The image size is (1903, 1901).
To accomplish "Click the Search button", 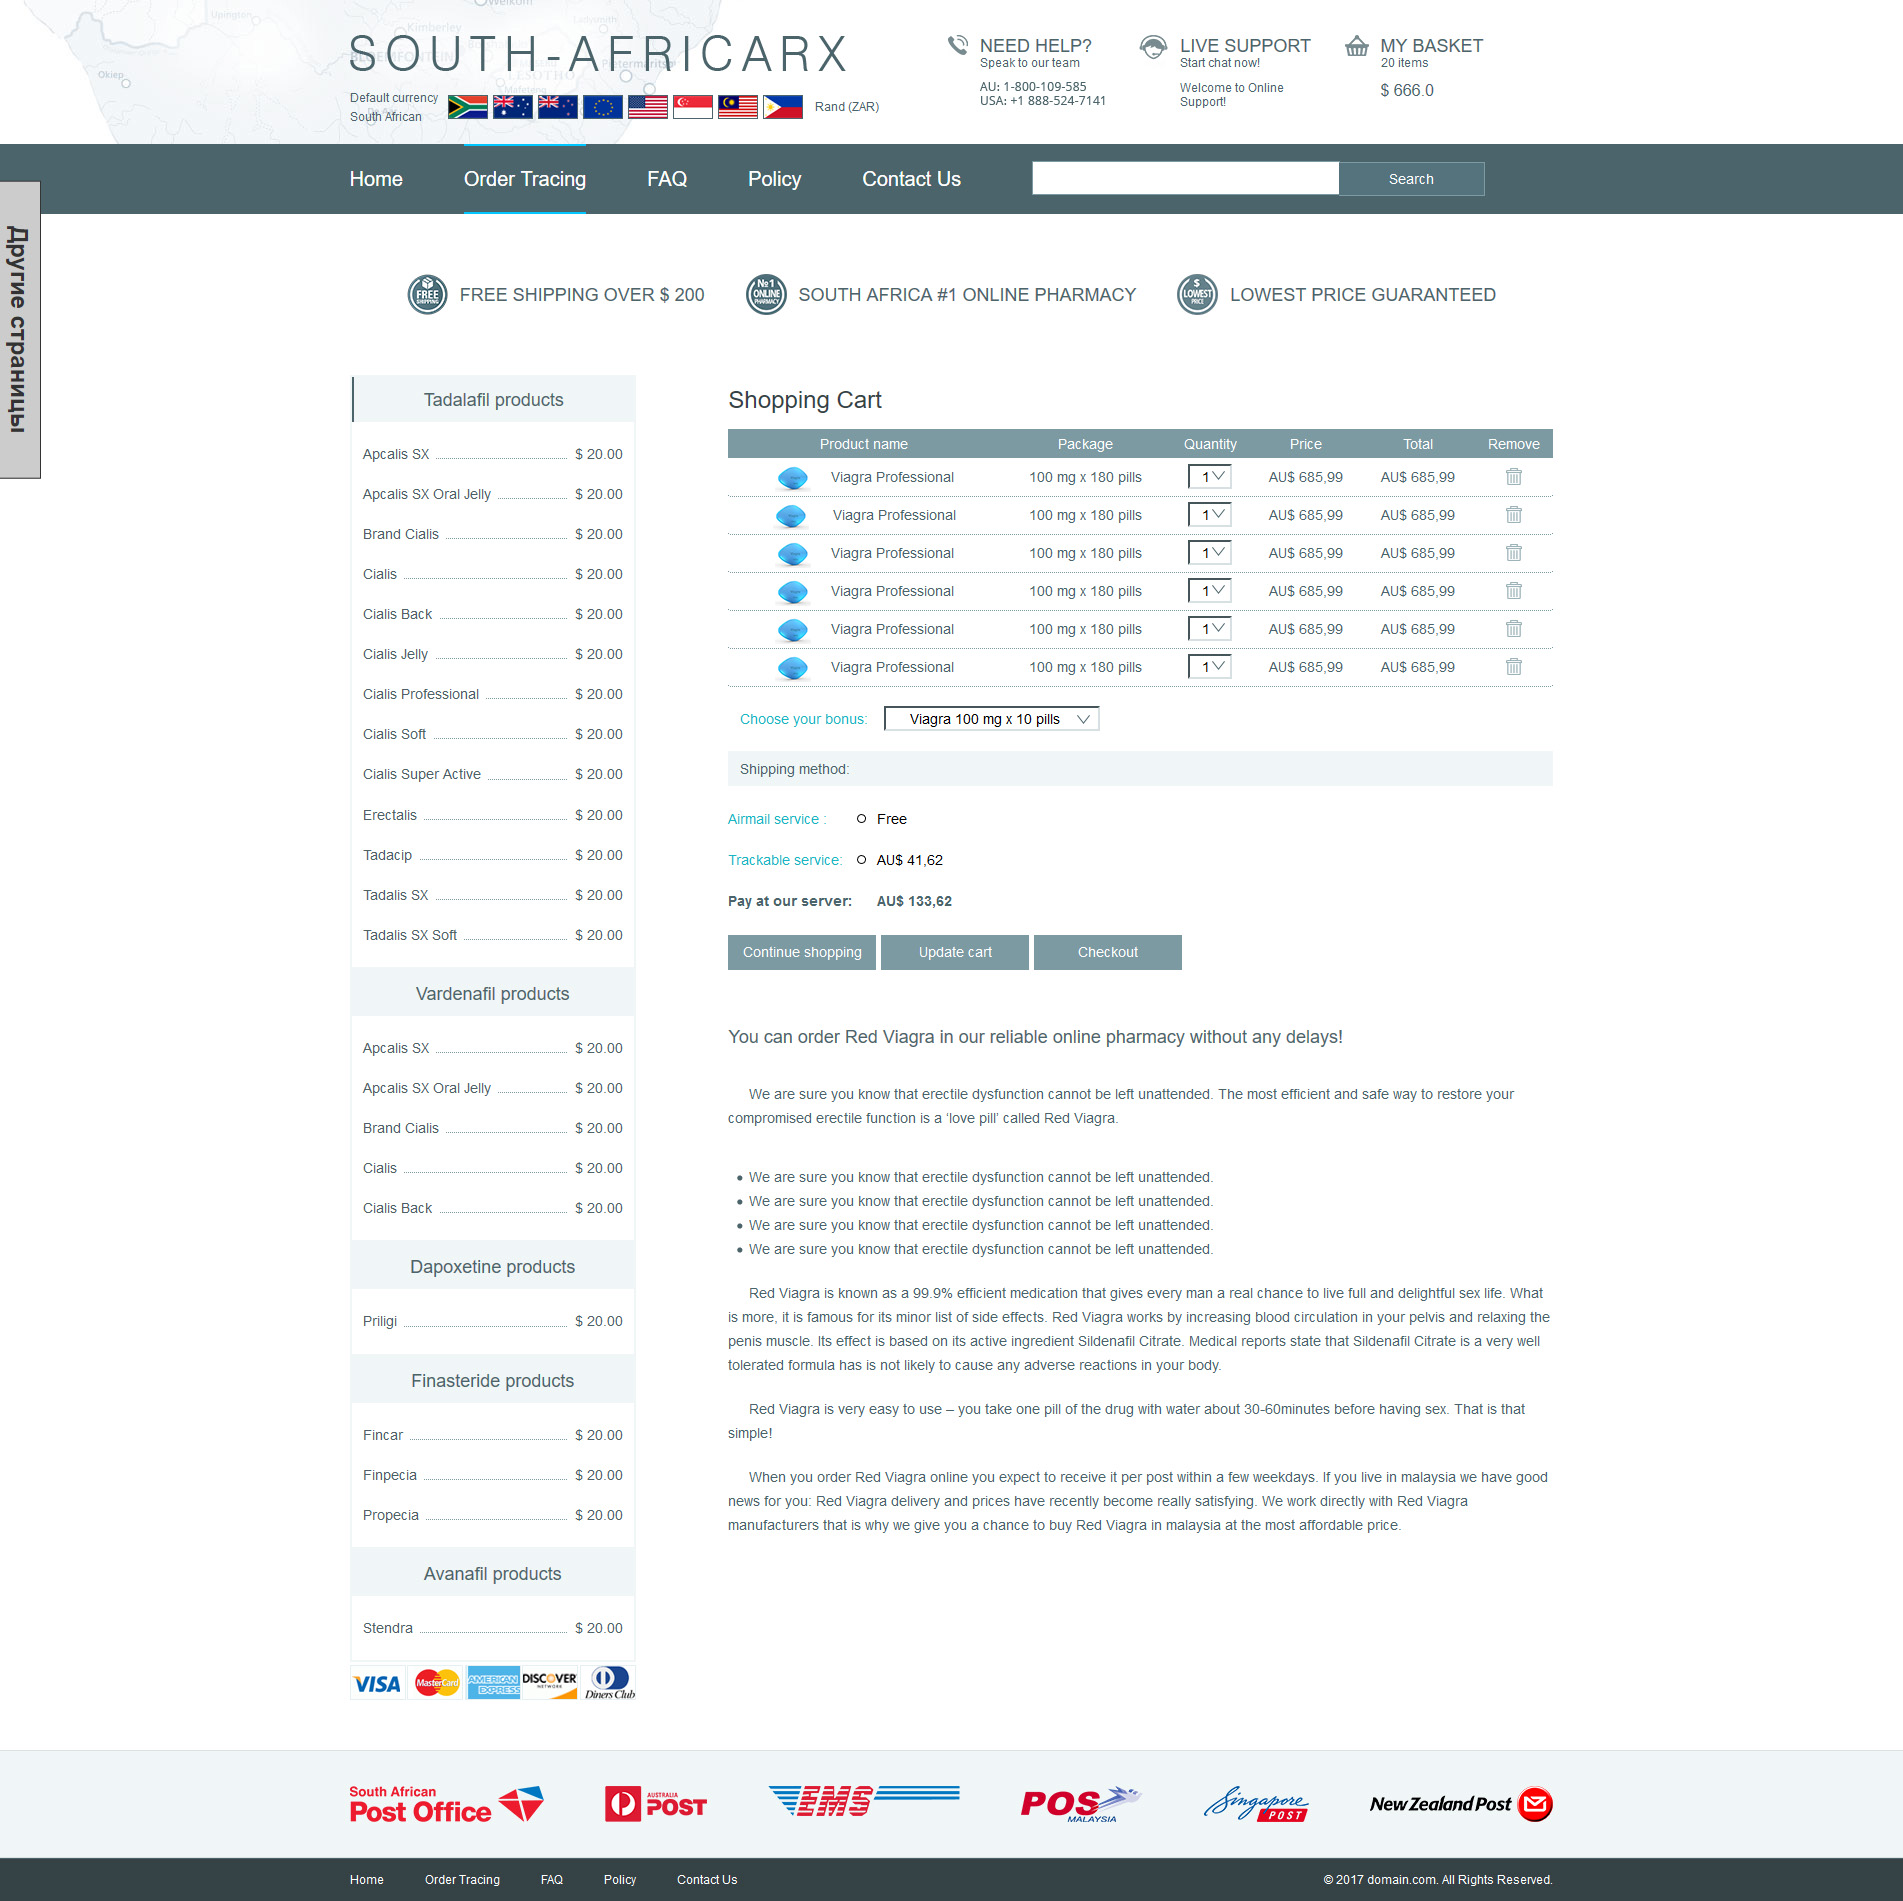I will (1411, 179).
